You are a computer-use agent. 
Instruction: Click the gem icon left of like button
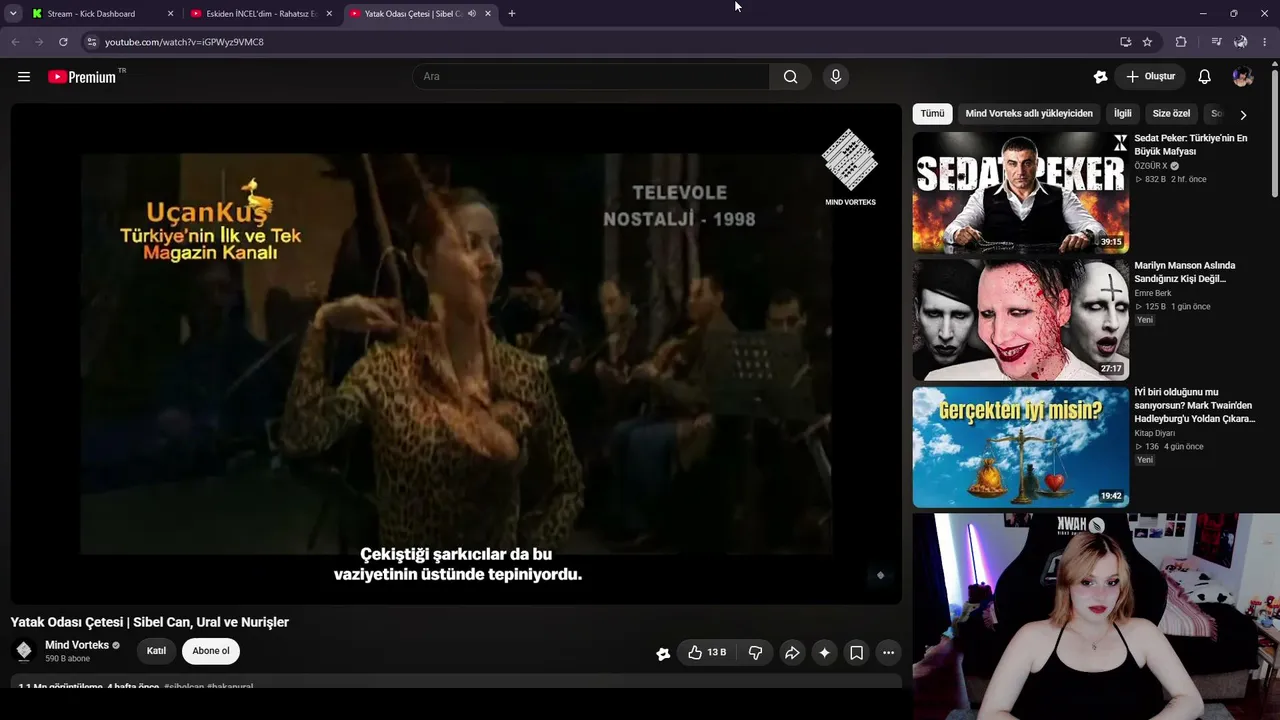pyautogui.click(x=663, y=654)
